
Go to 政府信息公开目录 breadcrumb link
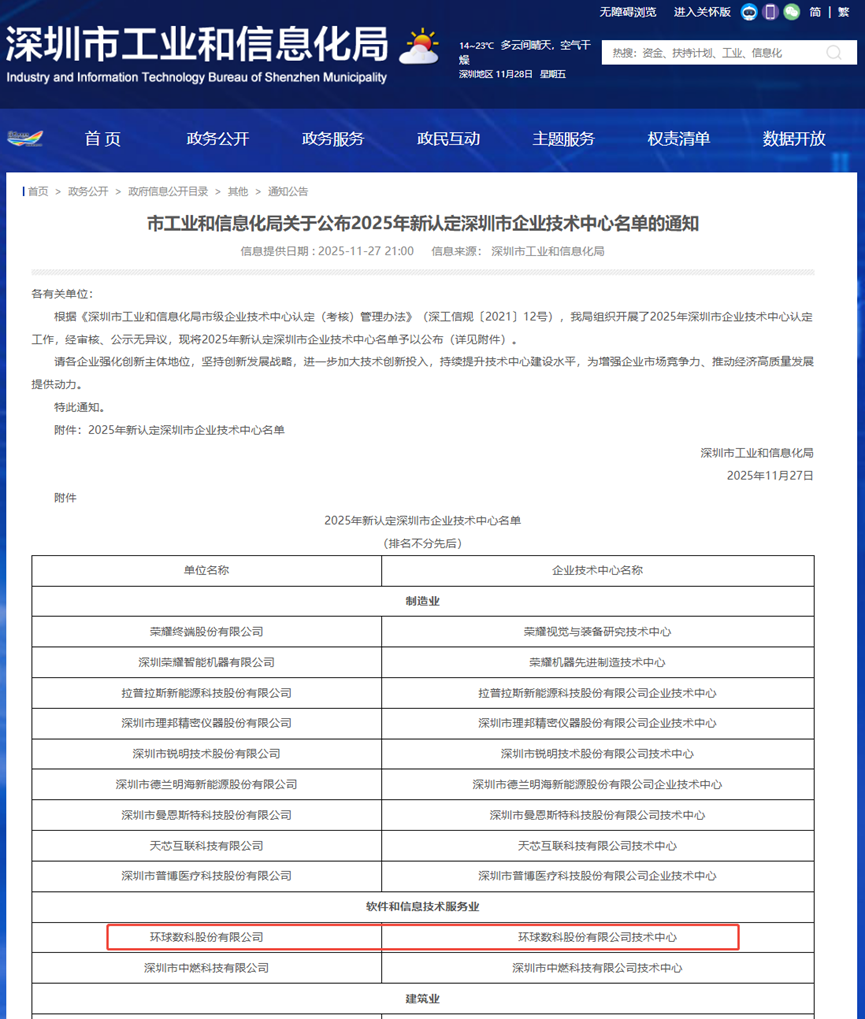click(168, 192)
